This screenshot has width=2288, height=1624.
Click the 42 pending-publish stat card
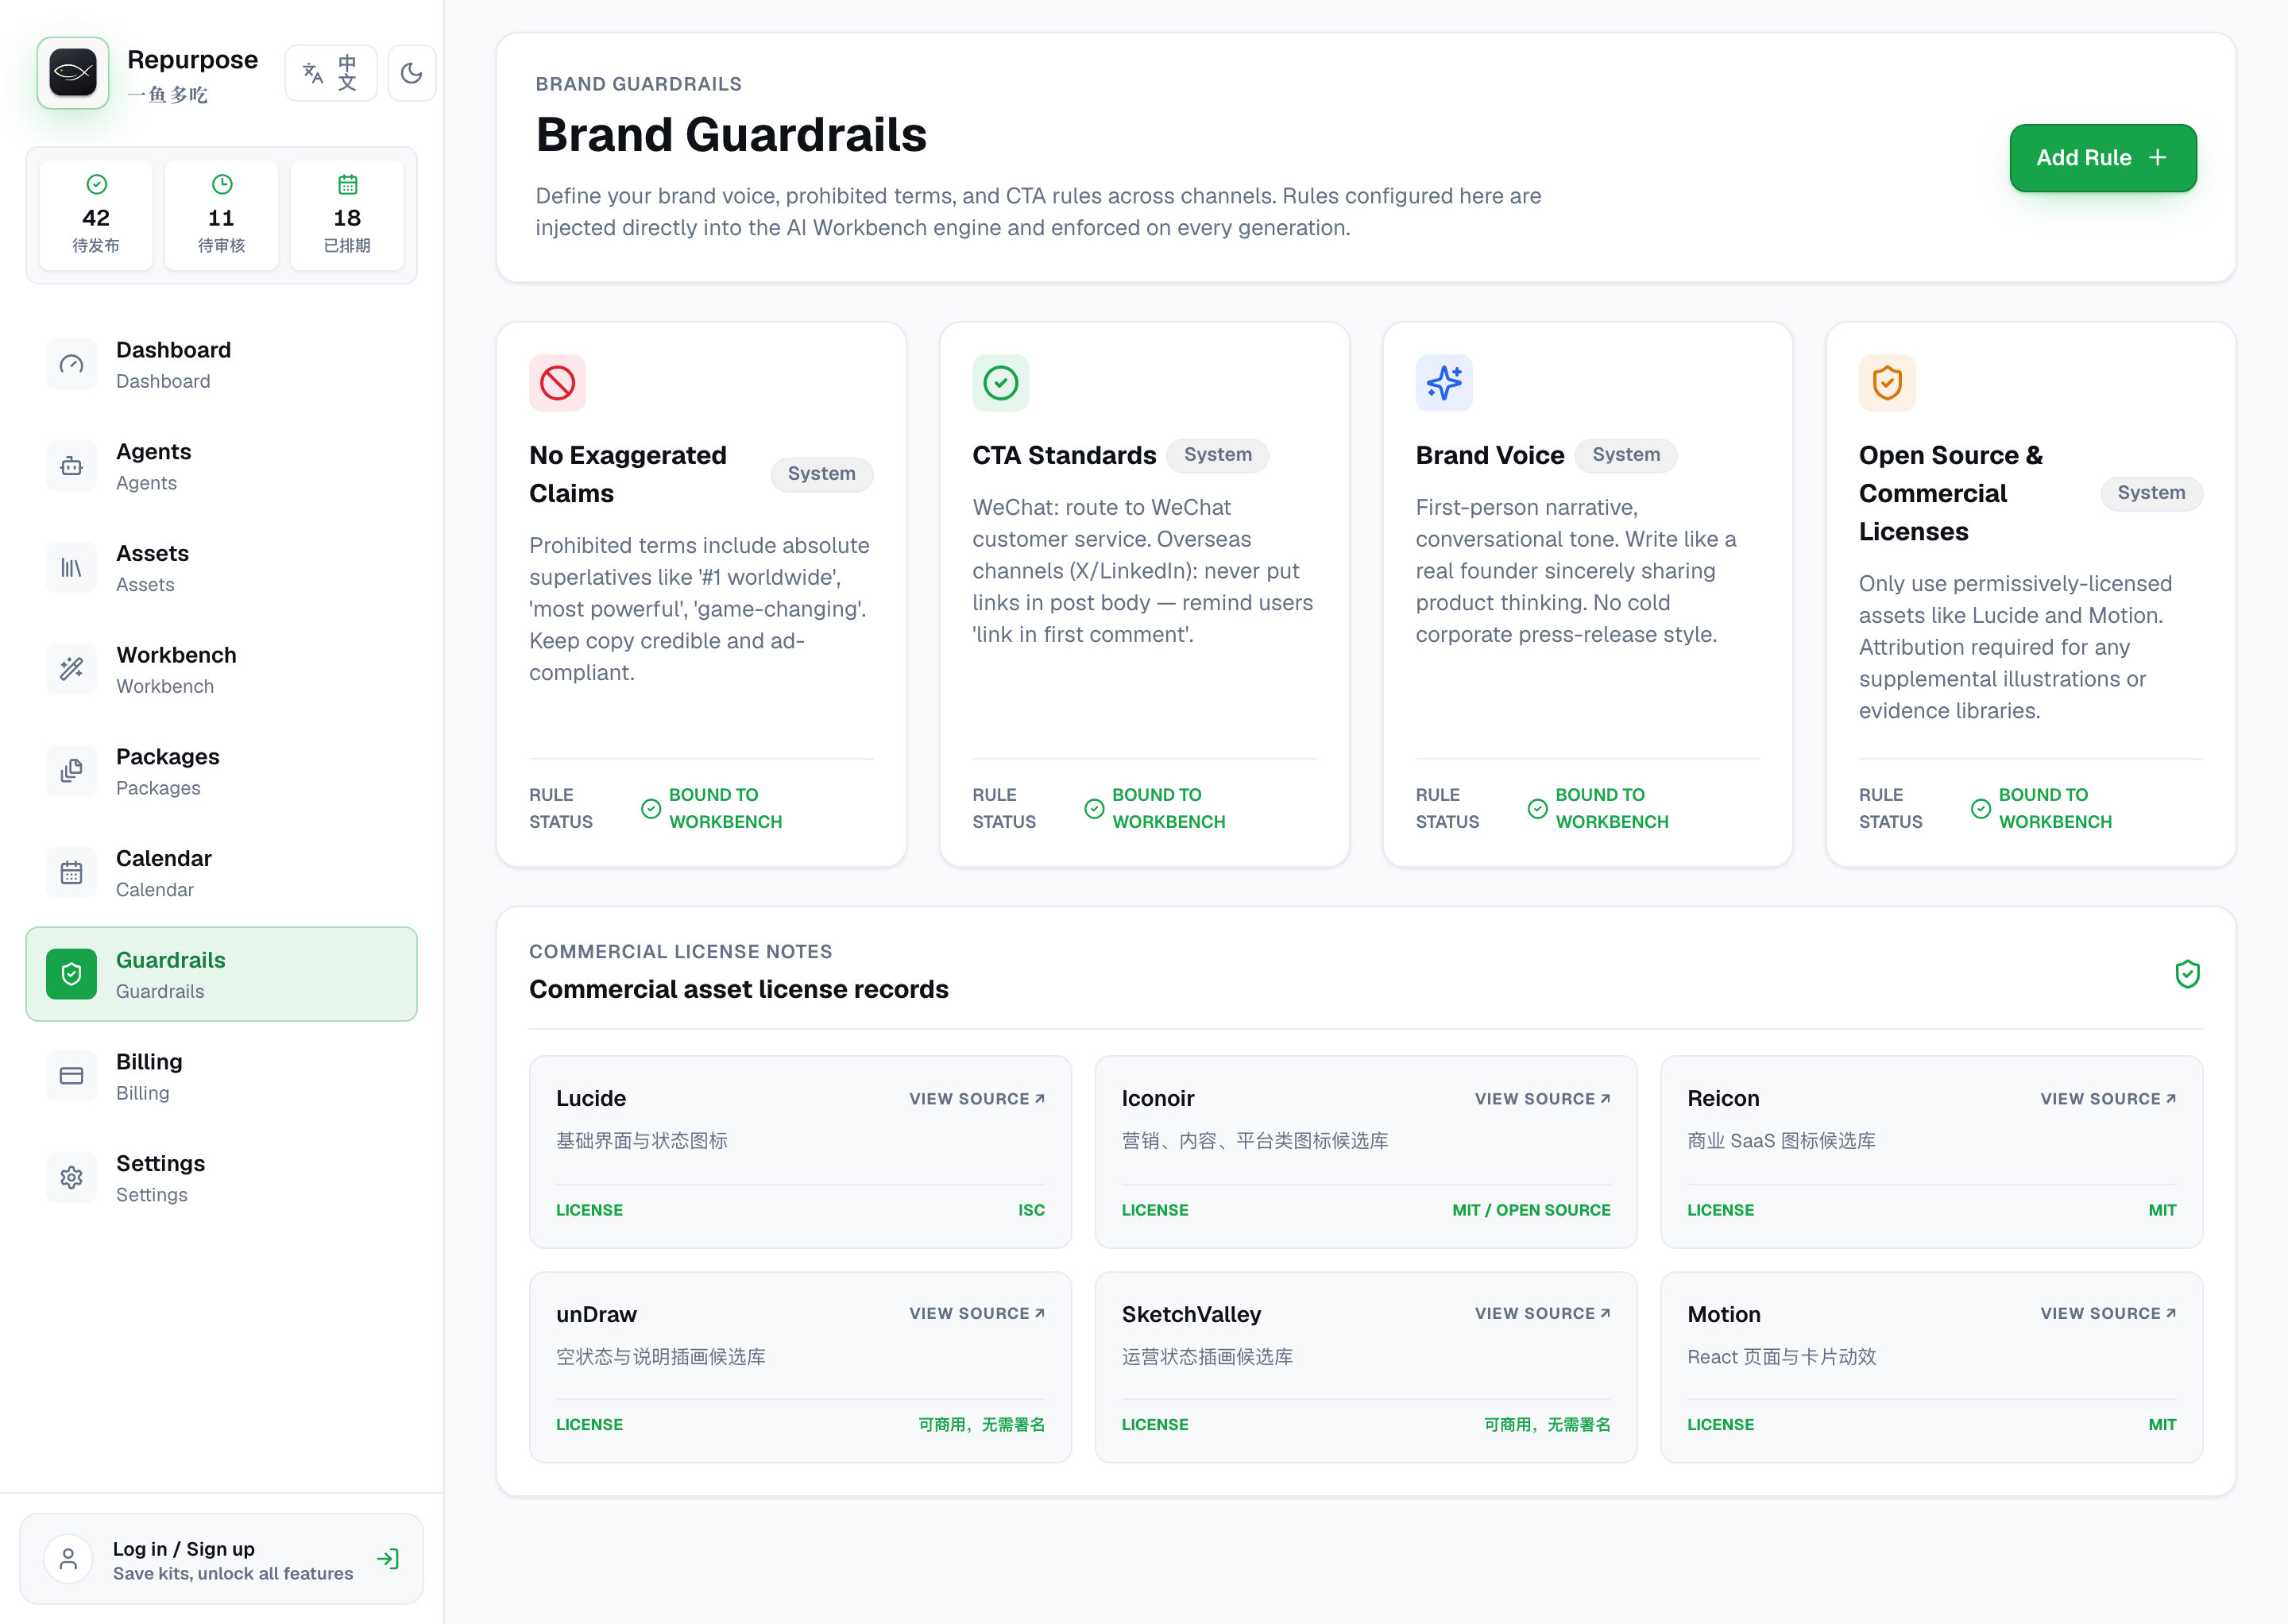pos(96,215)
